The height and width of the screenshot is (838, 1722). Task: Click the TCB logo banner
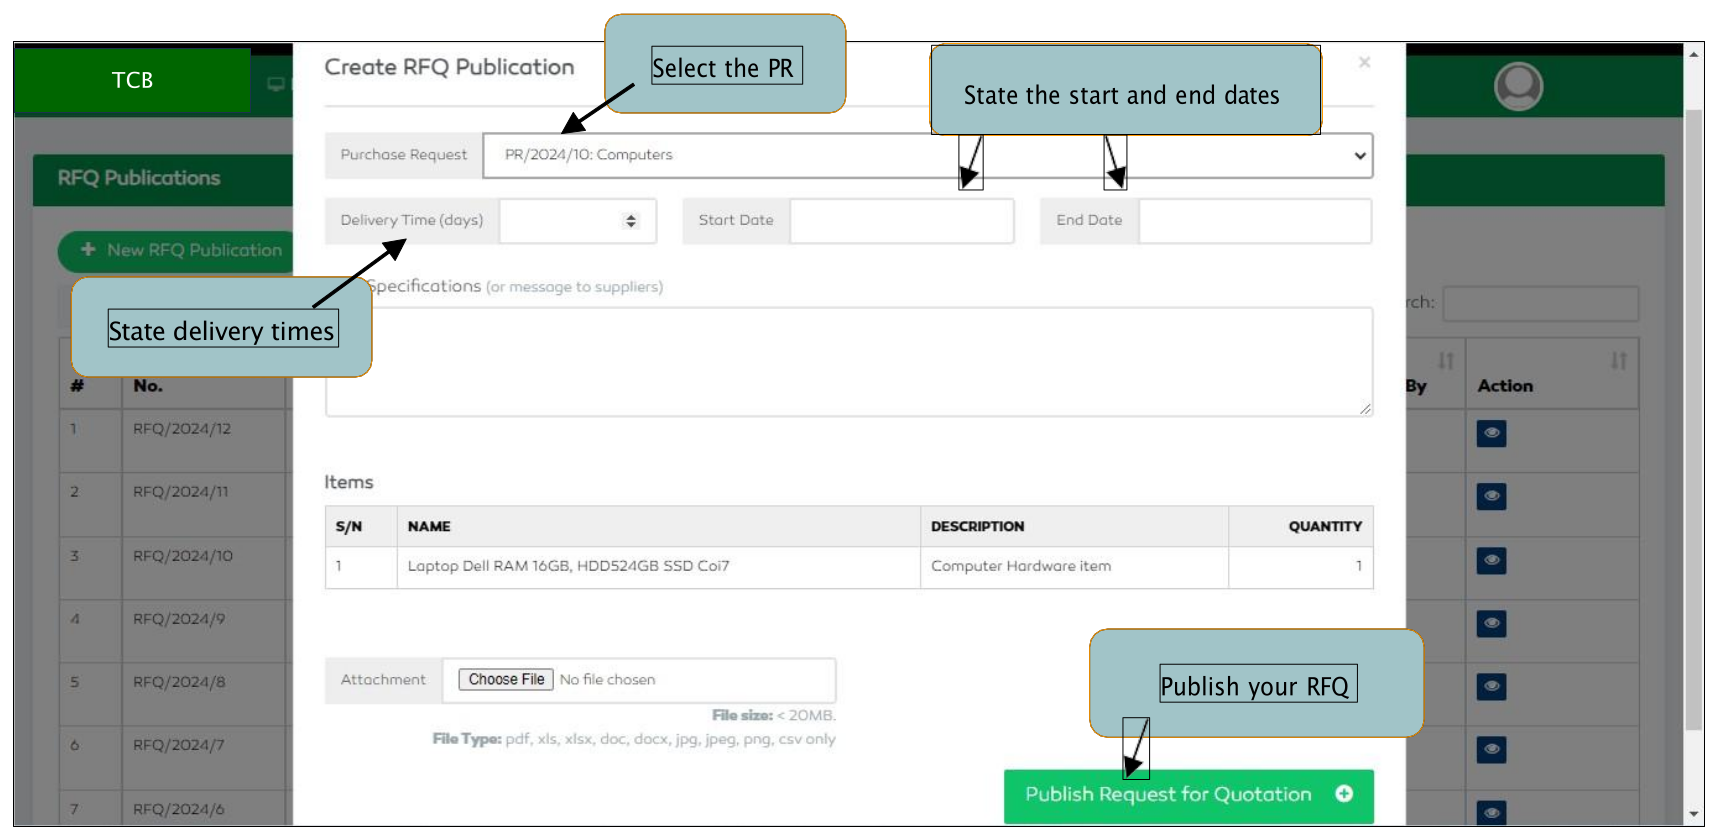pyautogui.click(x=132, y=80)
